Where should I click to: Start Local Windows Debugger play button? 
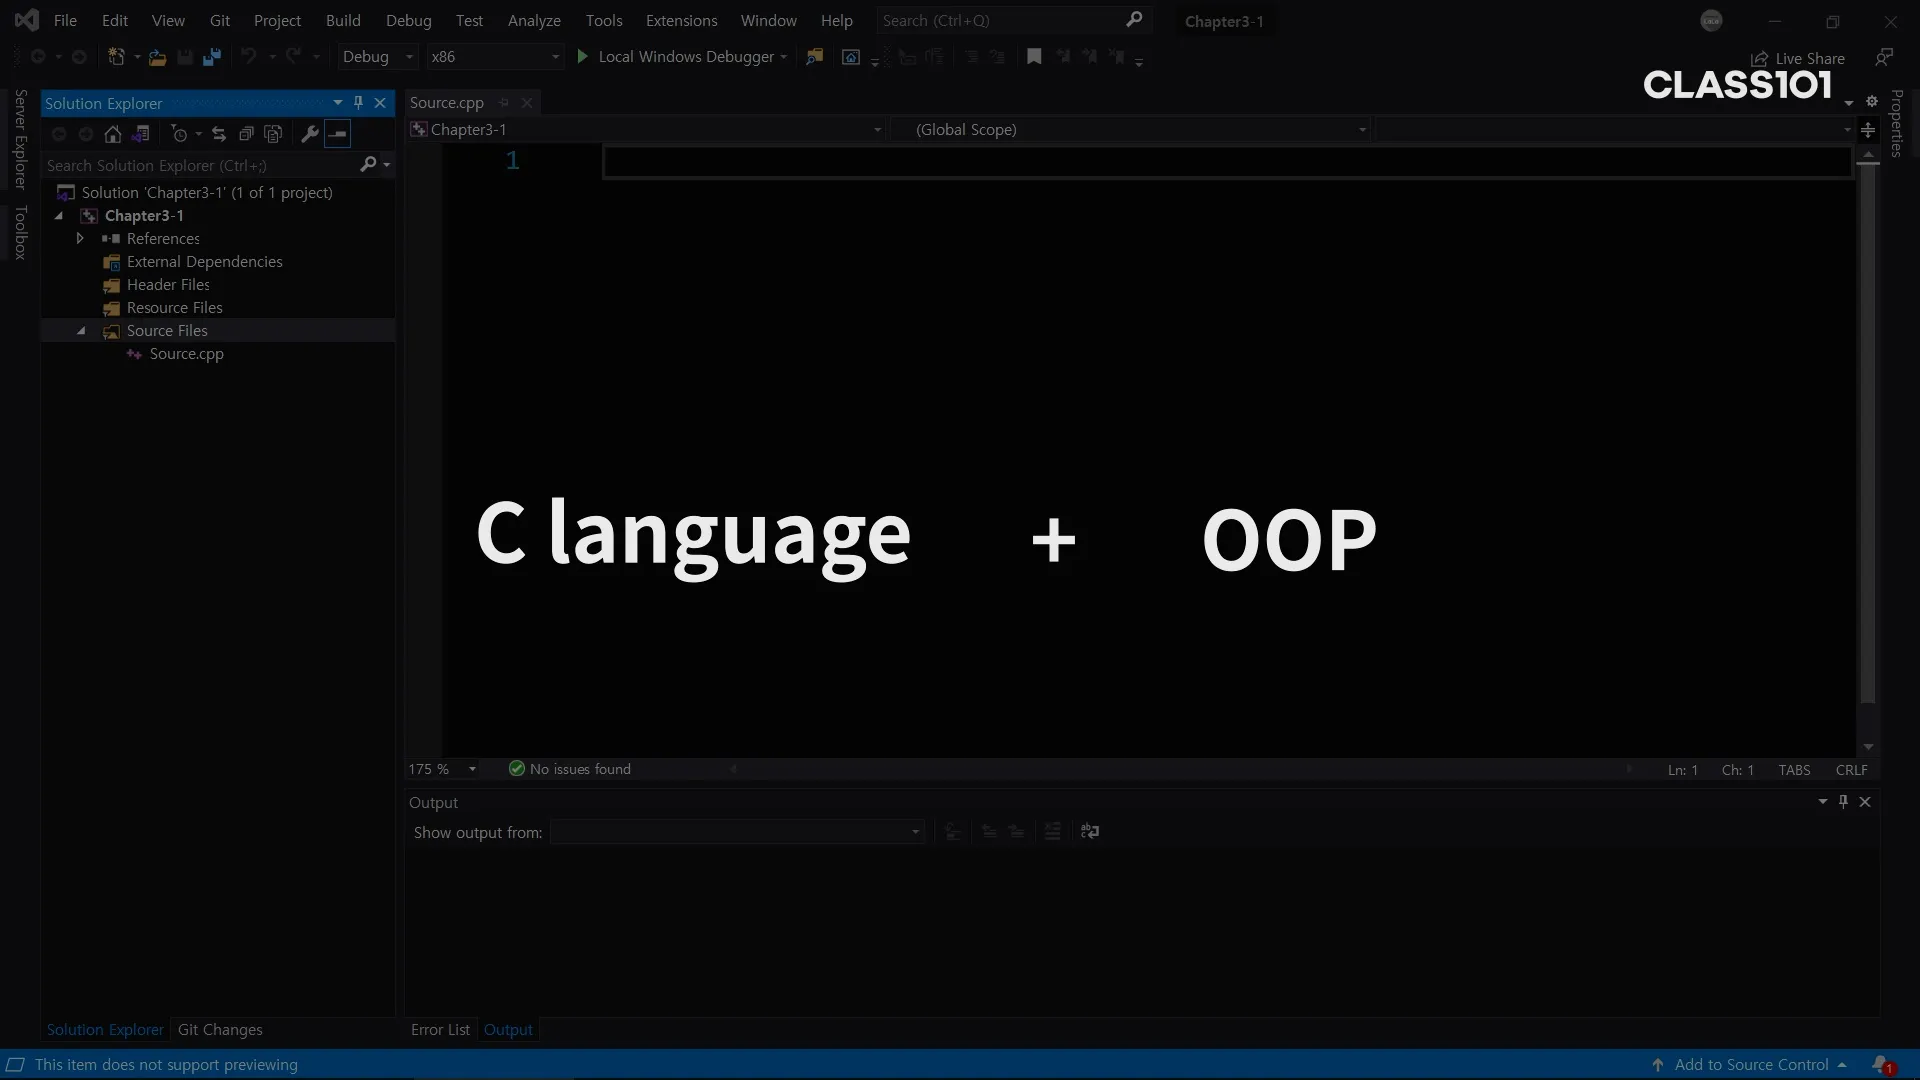coord(583,57)
